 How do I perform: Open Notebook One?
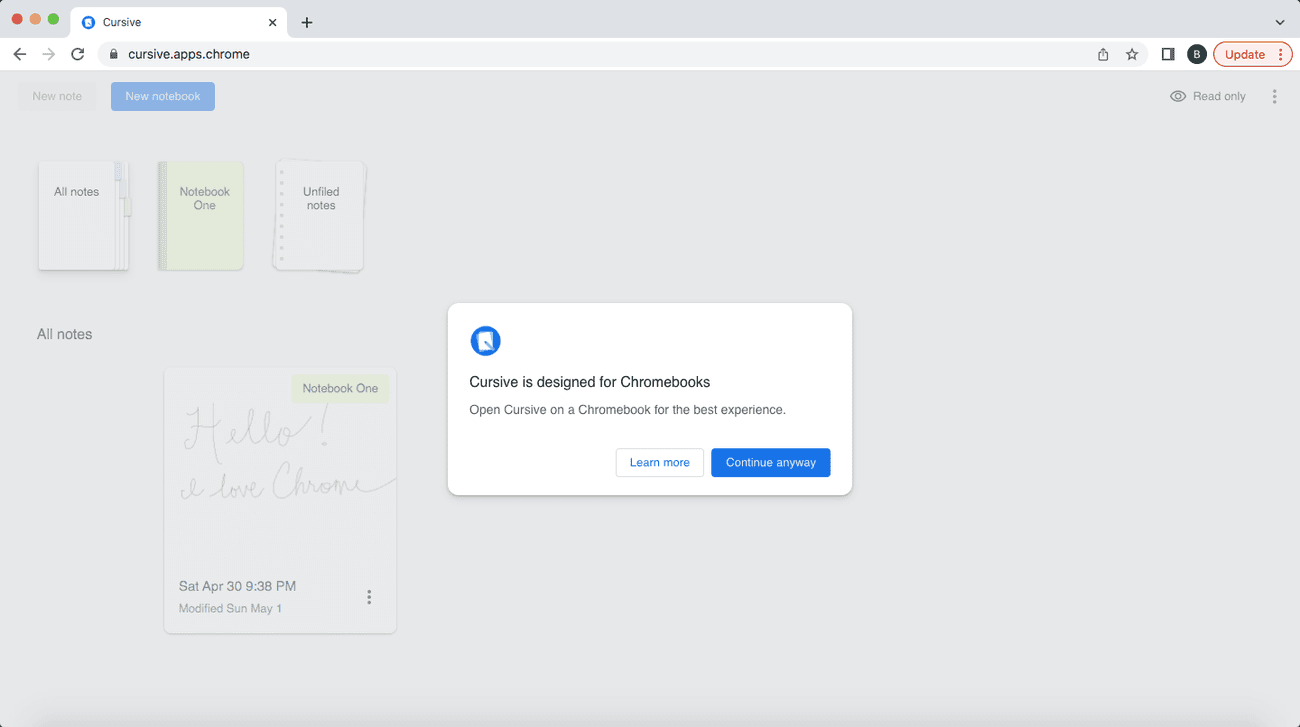tap(200, 214)
